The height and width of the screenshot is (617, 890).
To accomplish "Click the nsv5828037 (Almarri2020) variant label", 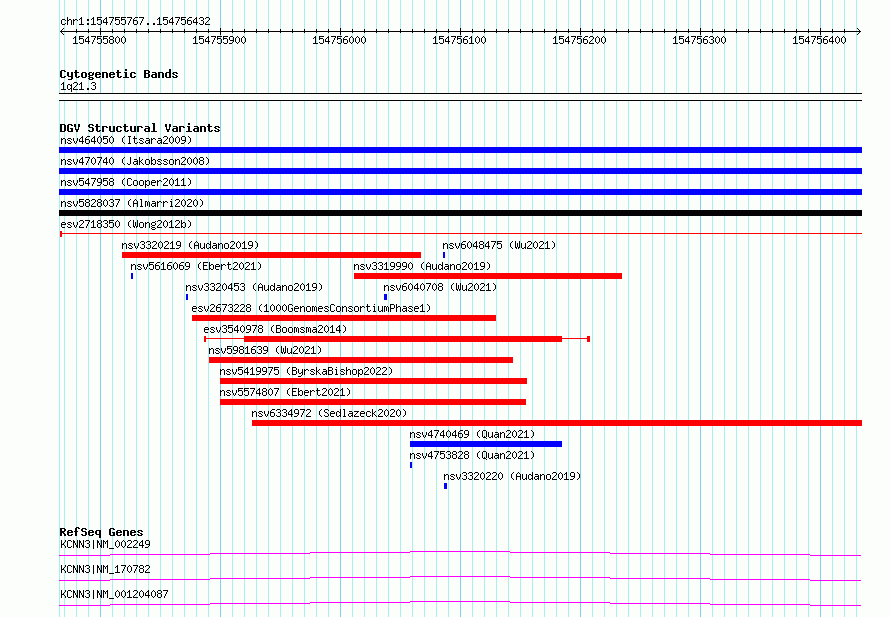I will pyautogui.click(x=132, y=203).
